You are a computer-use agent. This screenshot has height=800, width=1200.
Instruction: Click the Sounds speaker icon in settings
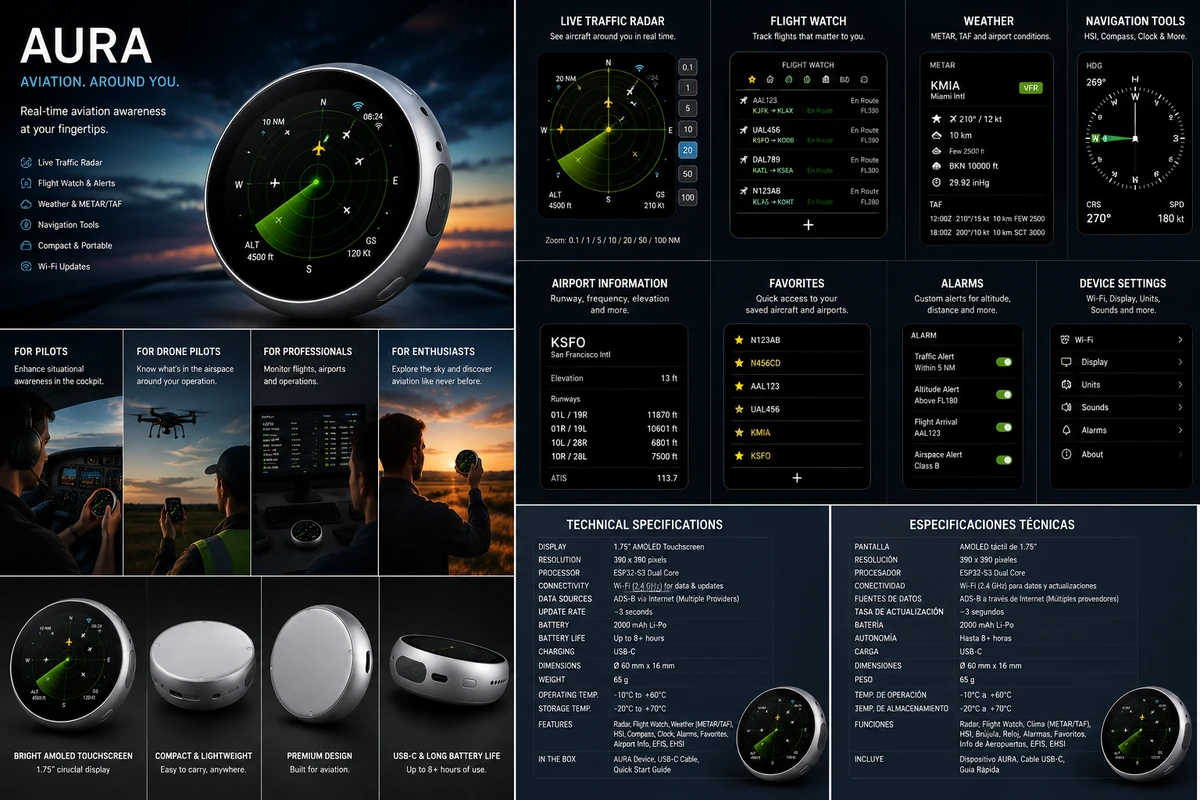point(1065,408)
